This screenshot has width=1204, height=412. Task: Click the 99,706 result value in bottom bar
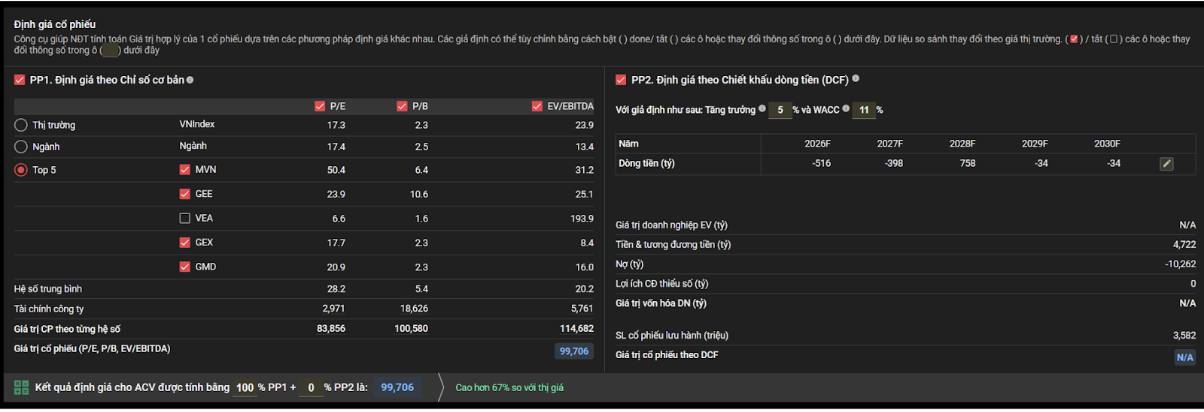point(397,388)
